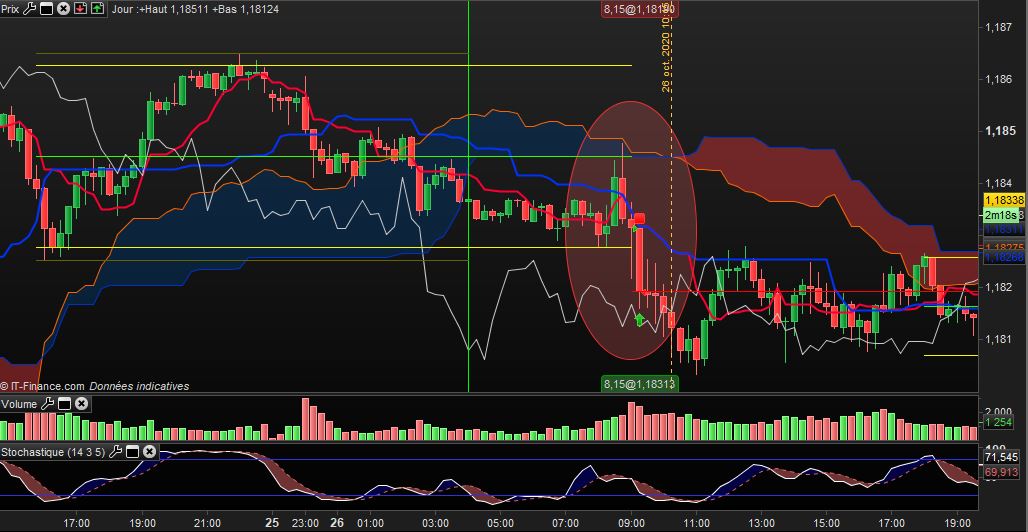Remove the Stochastique indicator panel
The height and width of the screenshot is (532, 1028).
(149, 452)
